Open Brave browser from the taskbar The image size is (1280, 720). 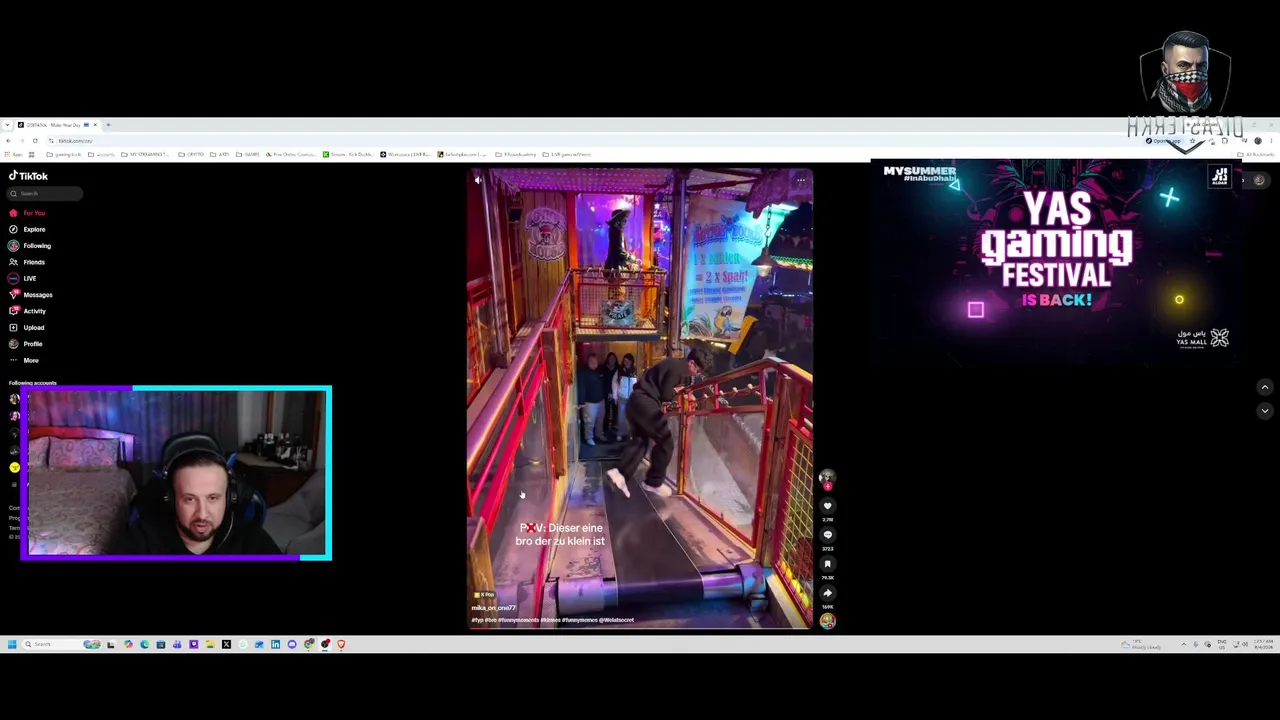tap(341, 644)
